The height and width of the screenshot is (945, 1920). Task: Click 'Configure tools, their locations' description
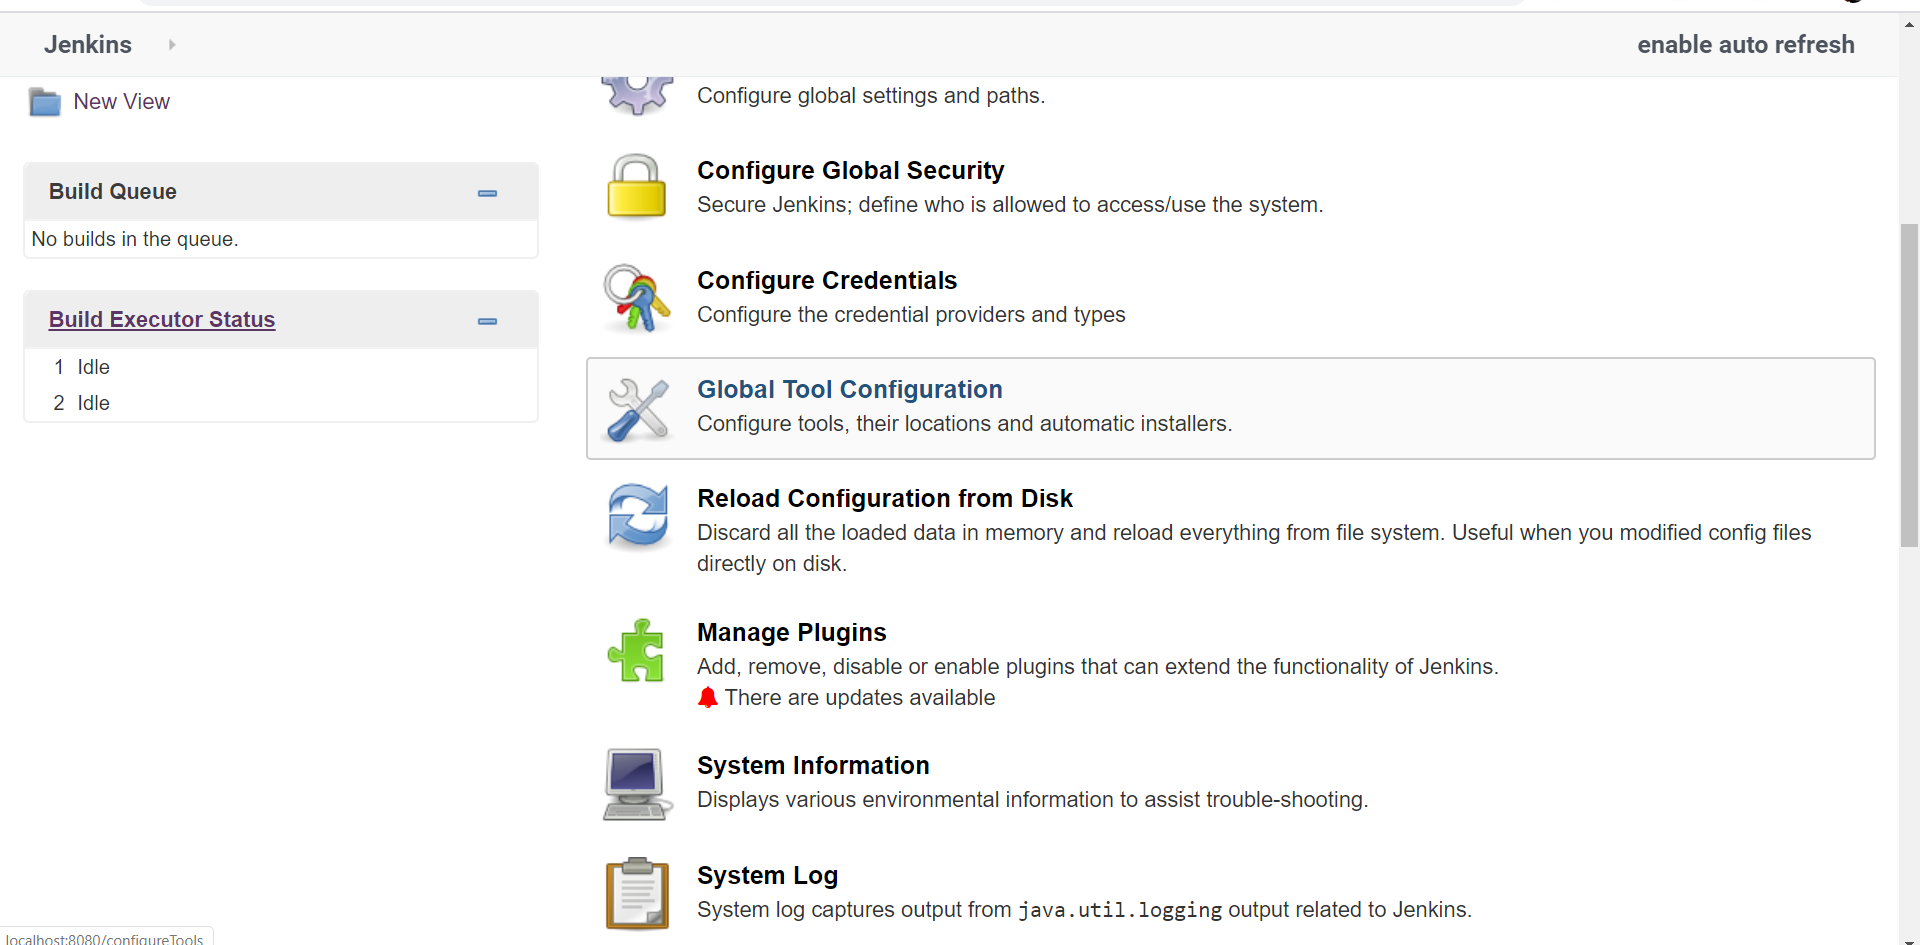coord(965,424)
